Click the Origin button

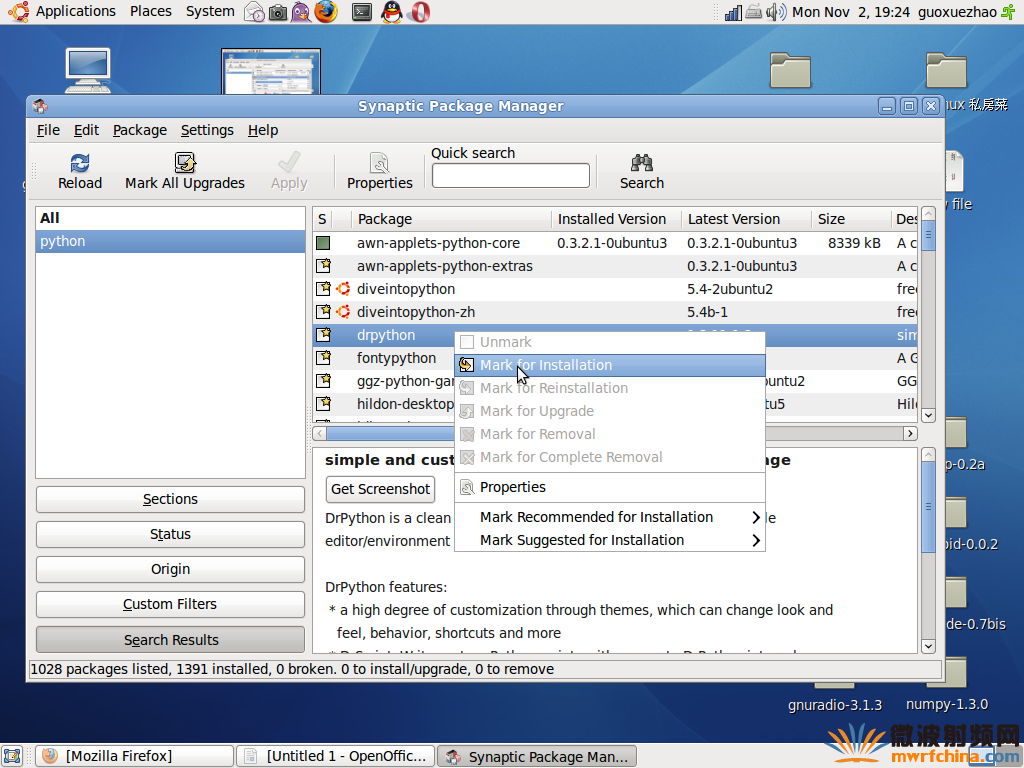click(x=170, y=569)
